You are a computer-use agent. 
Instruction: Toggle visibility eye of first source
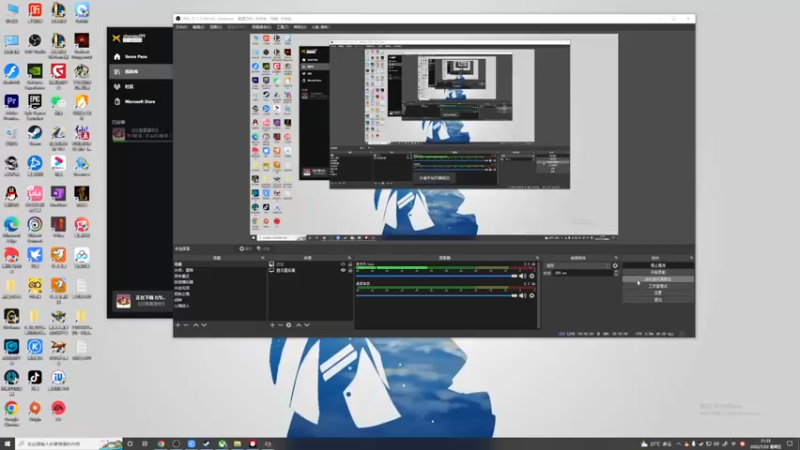pos(343,264)
